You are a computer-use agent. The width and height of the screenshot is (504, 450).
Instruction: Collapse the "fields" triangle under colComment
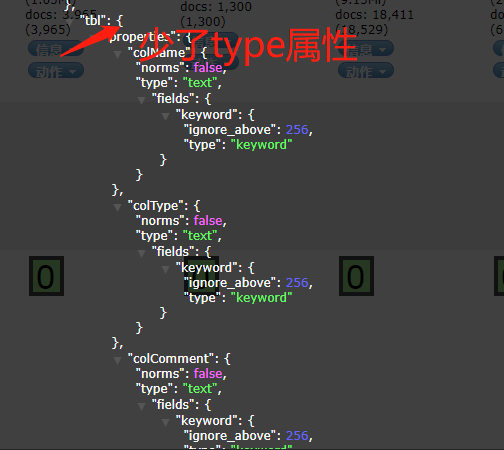pyautogui.click(x=141, y=406)
